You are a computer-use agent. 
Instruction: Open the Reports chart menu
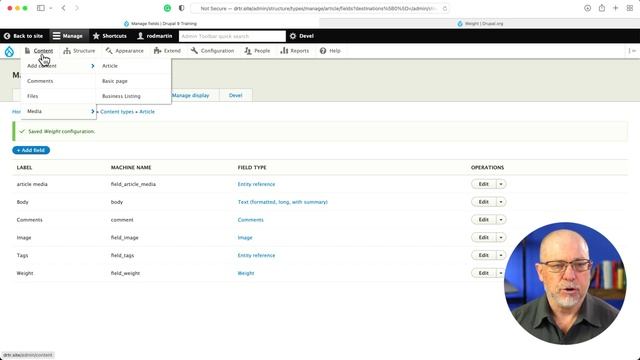294,51
